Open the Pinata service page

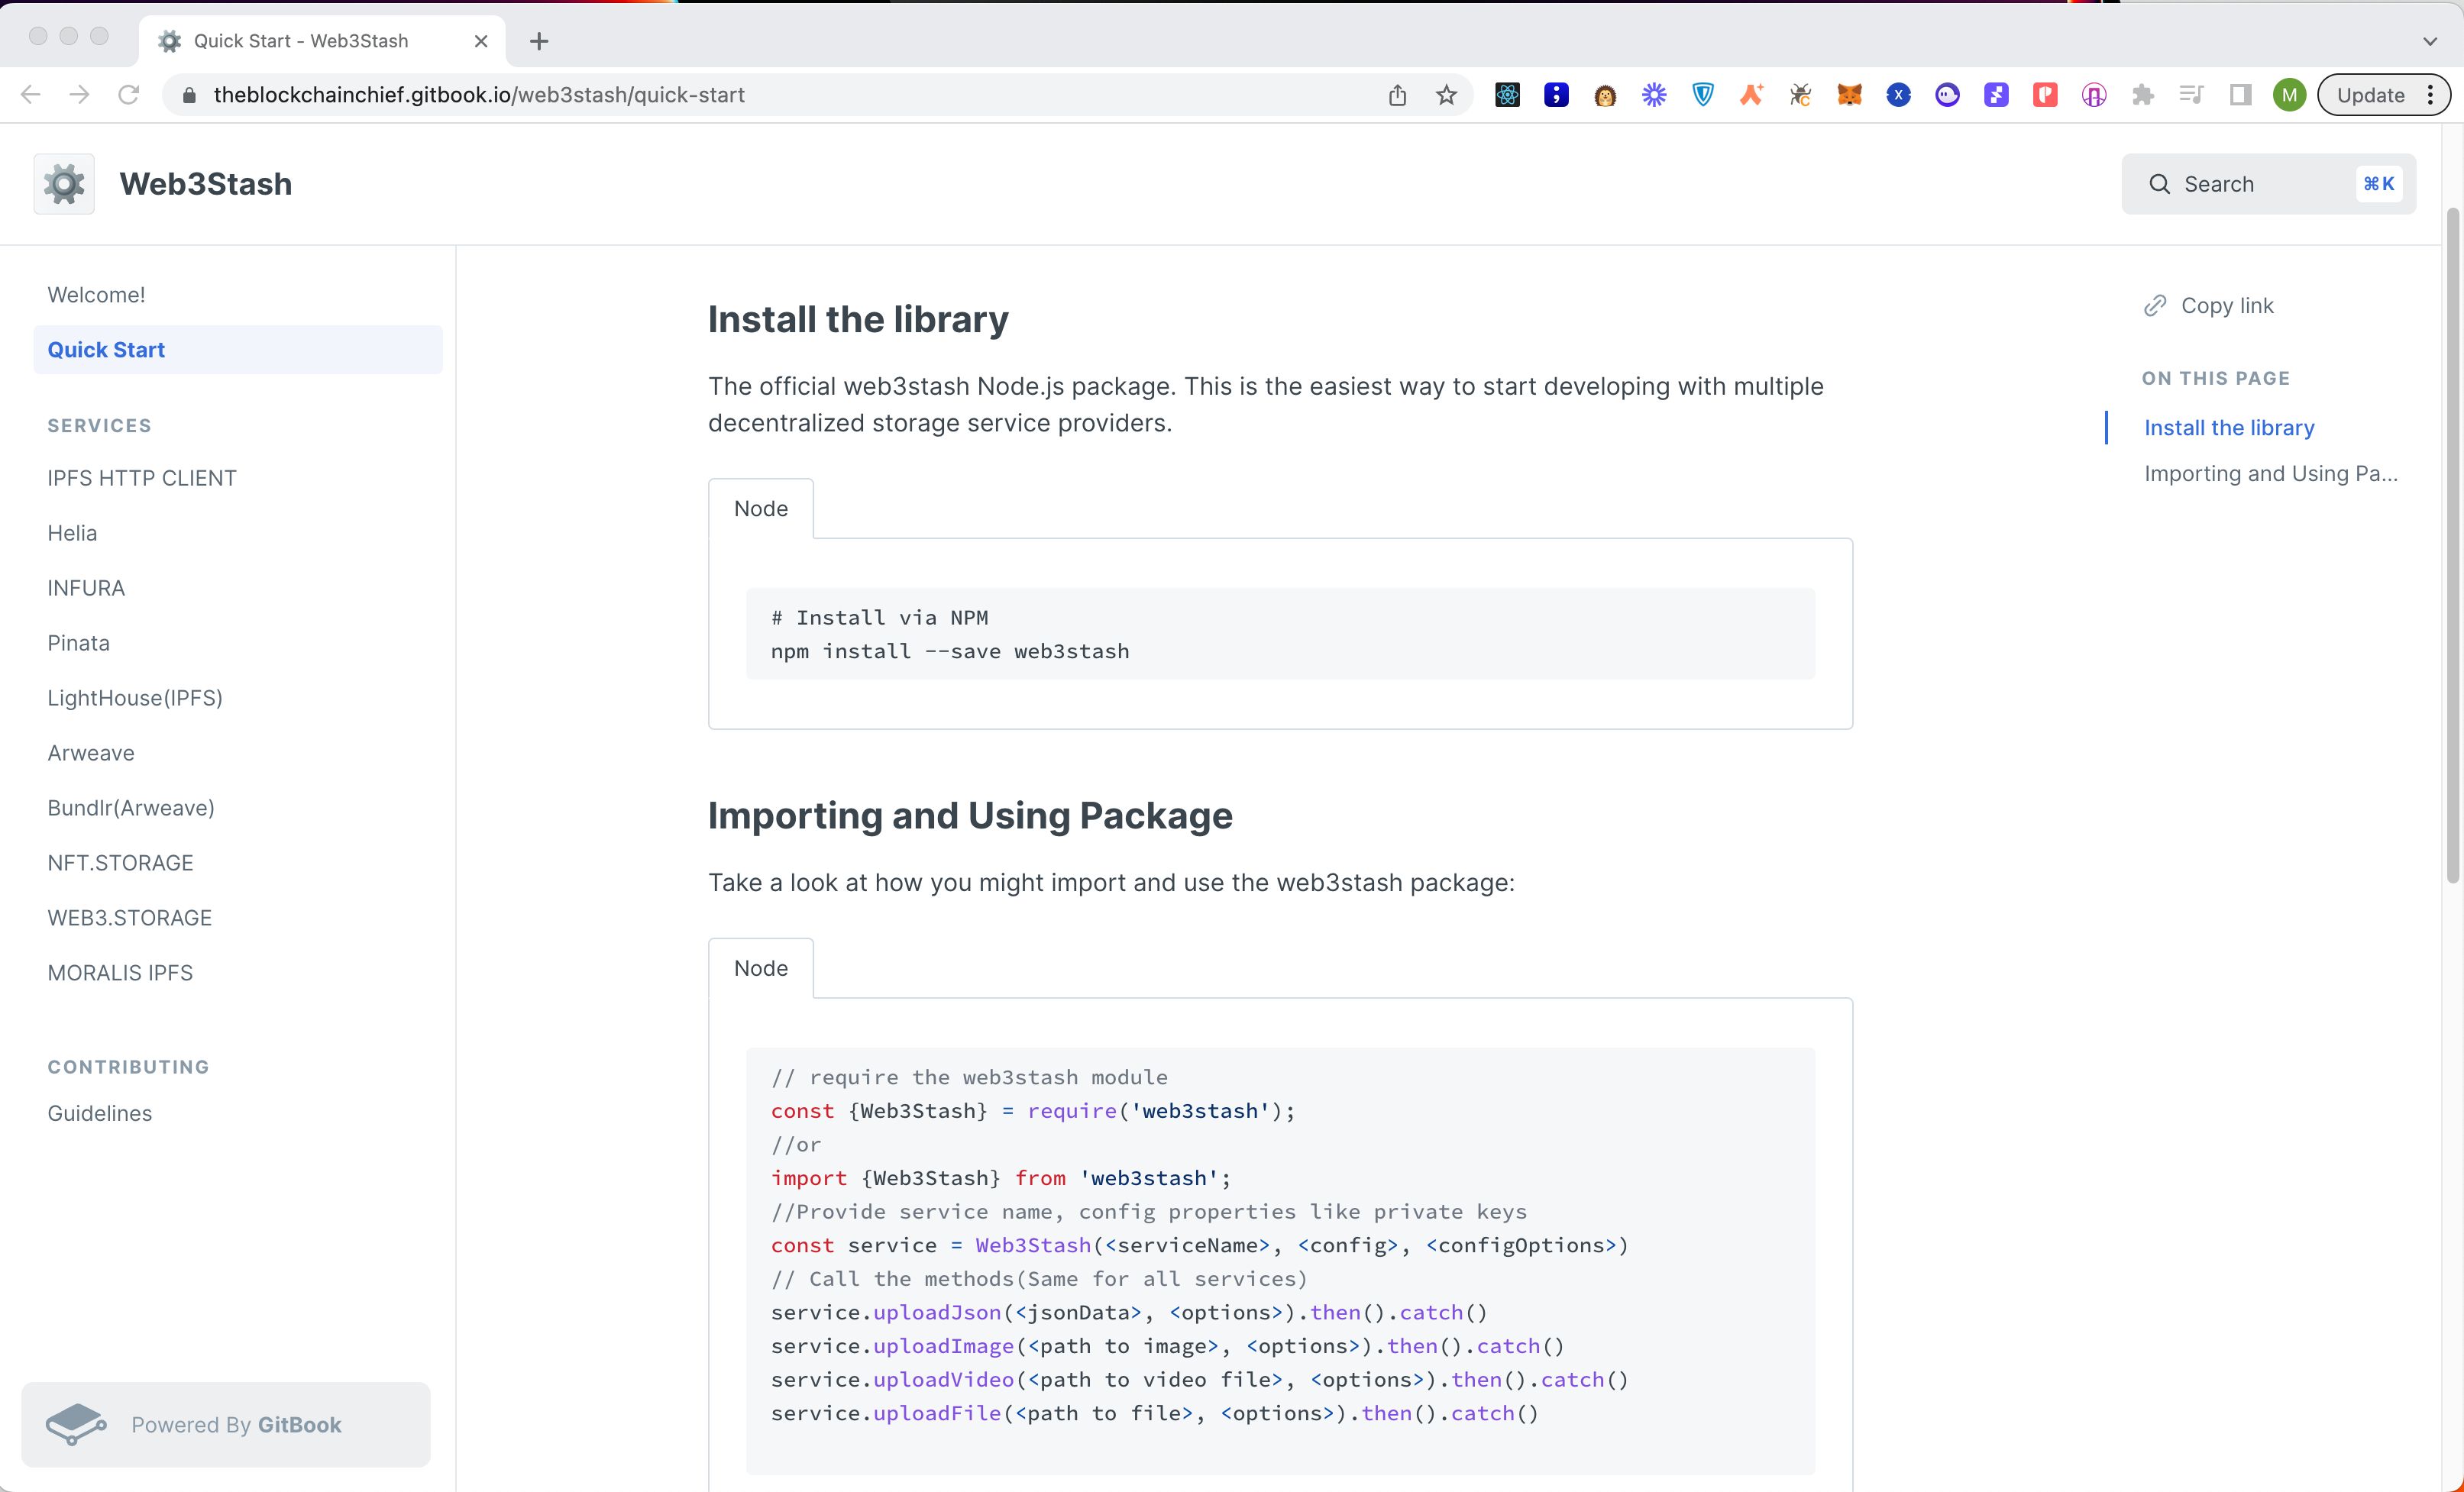pyautogui.click(x=79, y=643)
